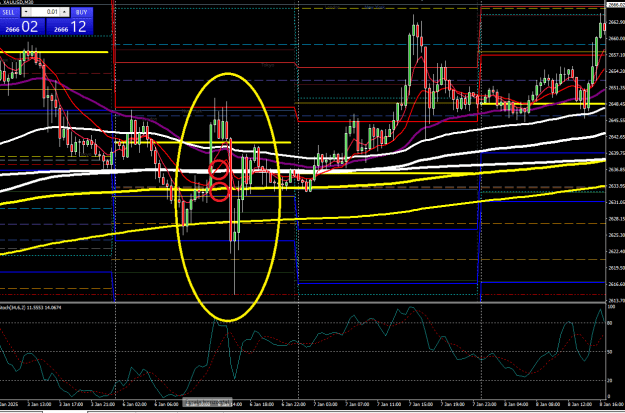Click the 2660.00 price scale label
This screenshot has height=413, width=625.
click(616, 38)
